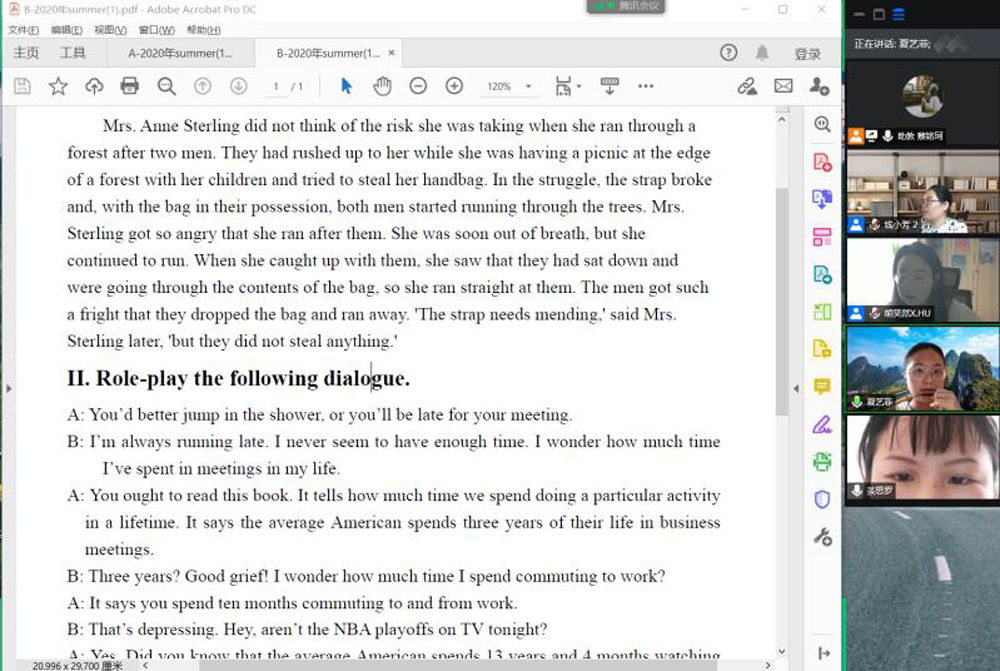
Task: Click the 登录 sign-in button
Action: click(x=807, y=54)
